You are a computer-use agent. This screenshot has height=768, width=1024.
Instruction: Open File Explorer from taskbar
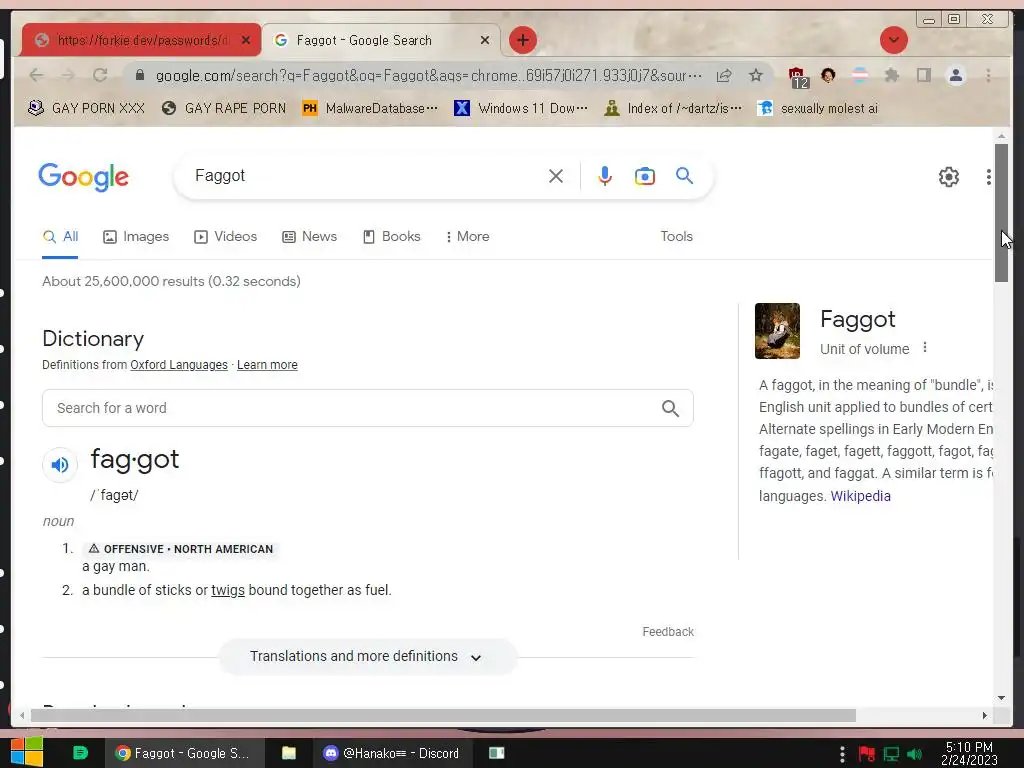[x=289, y=753]
